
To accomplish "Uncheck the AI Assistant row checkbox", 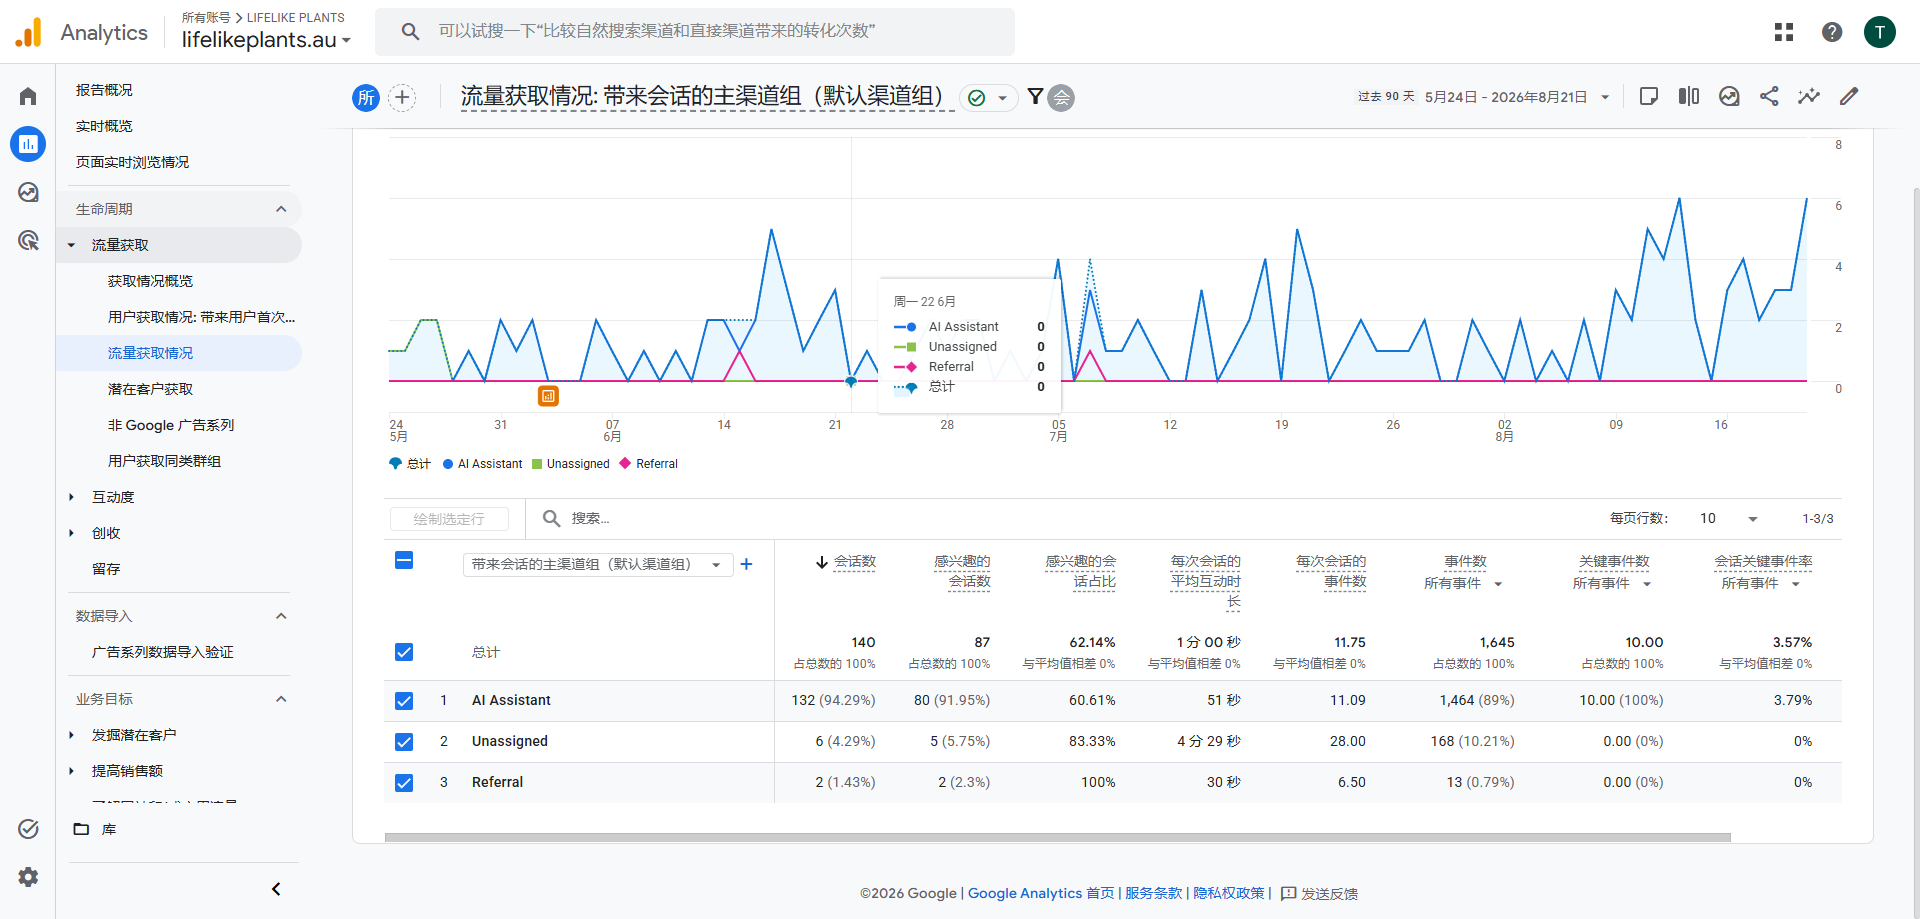I will [x=404, y=701].
